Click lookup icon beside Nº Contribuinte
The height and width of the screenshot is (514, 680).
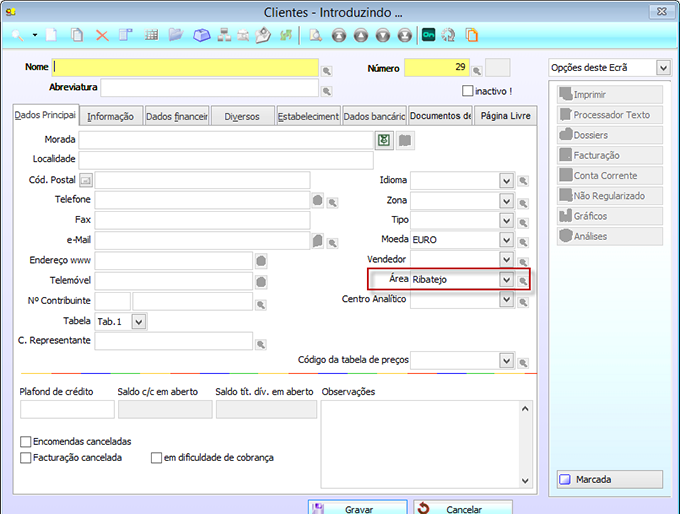click(x=261, y=304)
